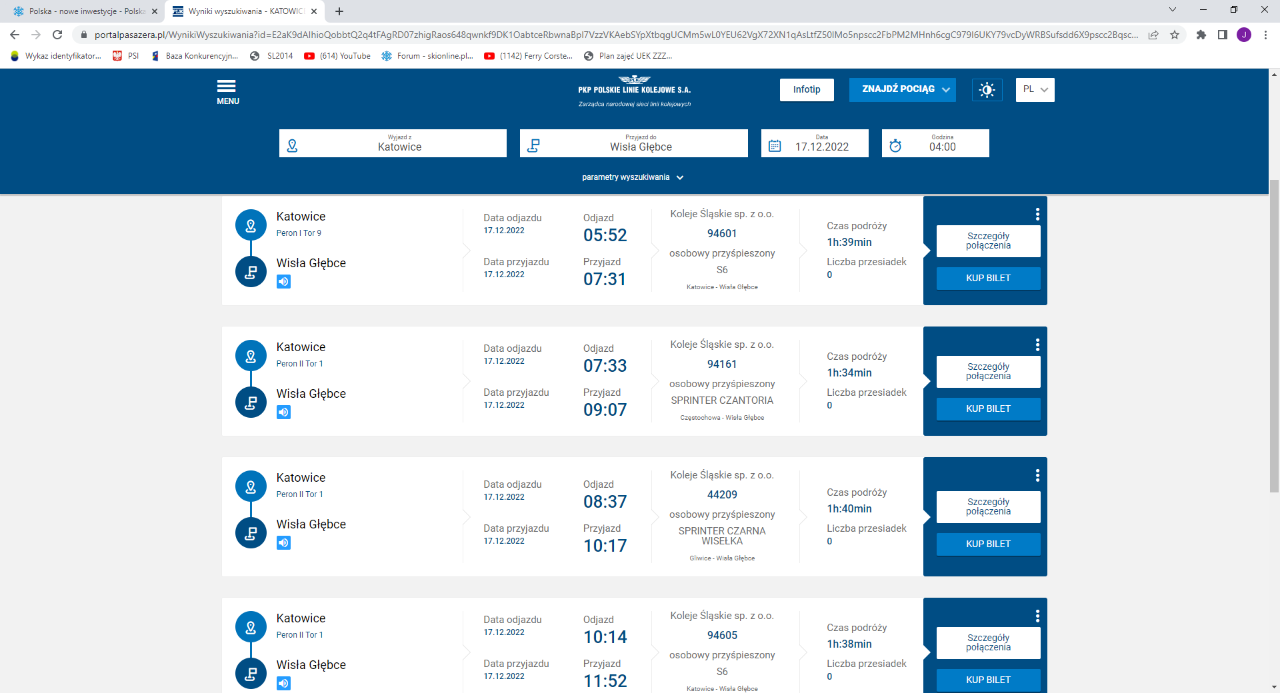
Task: Click Wisła Głębce destination icon in 07:33 card
Action: 251,402
